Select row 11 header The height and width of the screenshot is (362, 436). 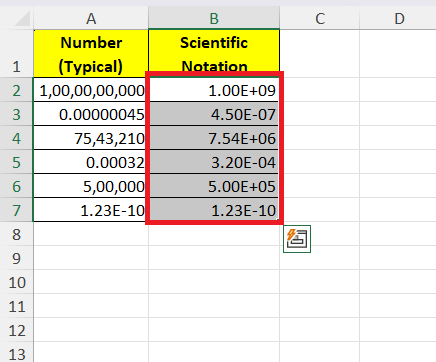pos(17,306)
